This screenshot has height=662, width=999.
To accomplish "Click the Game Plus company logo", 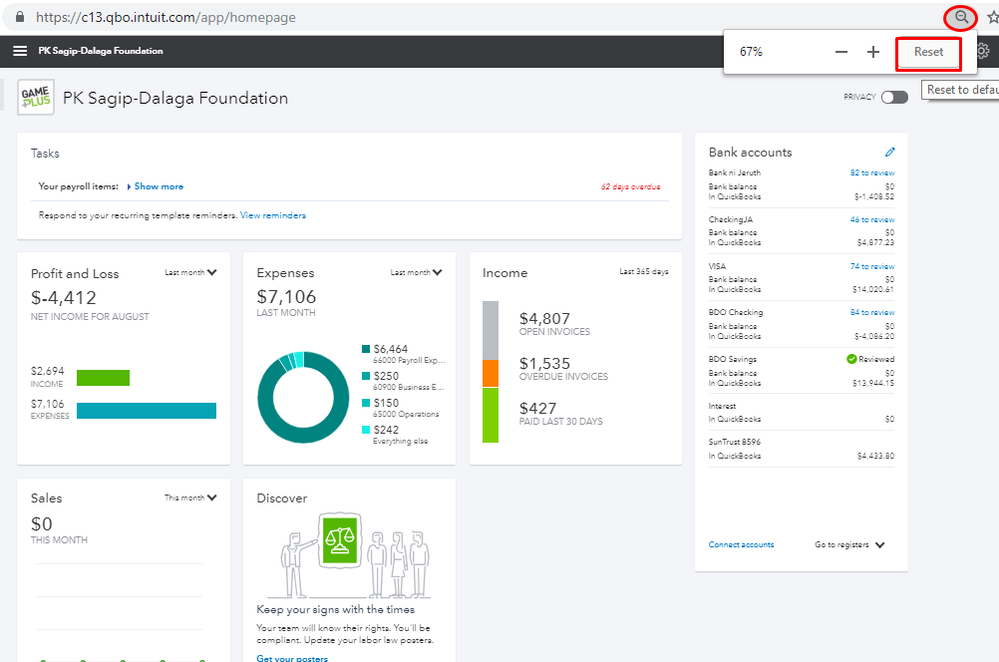I will pyautogui.click(x=36, y=98).
